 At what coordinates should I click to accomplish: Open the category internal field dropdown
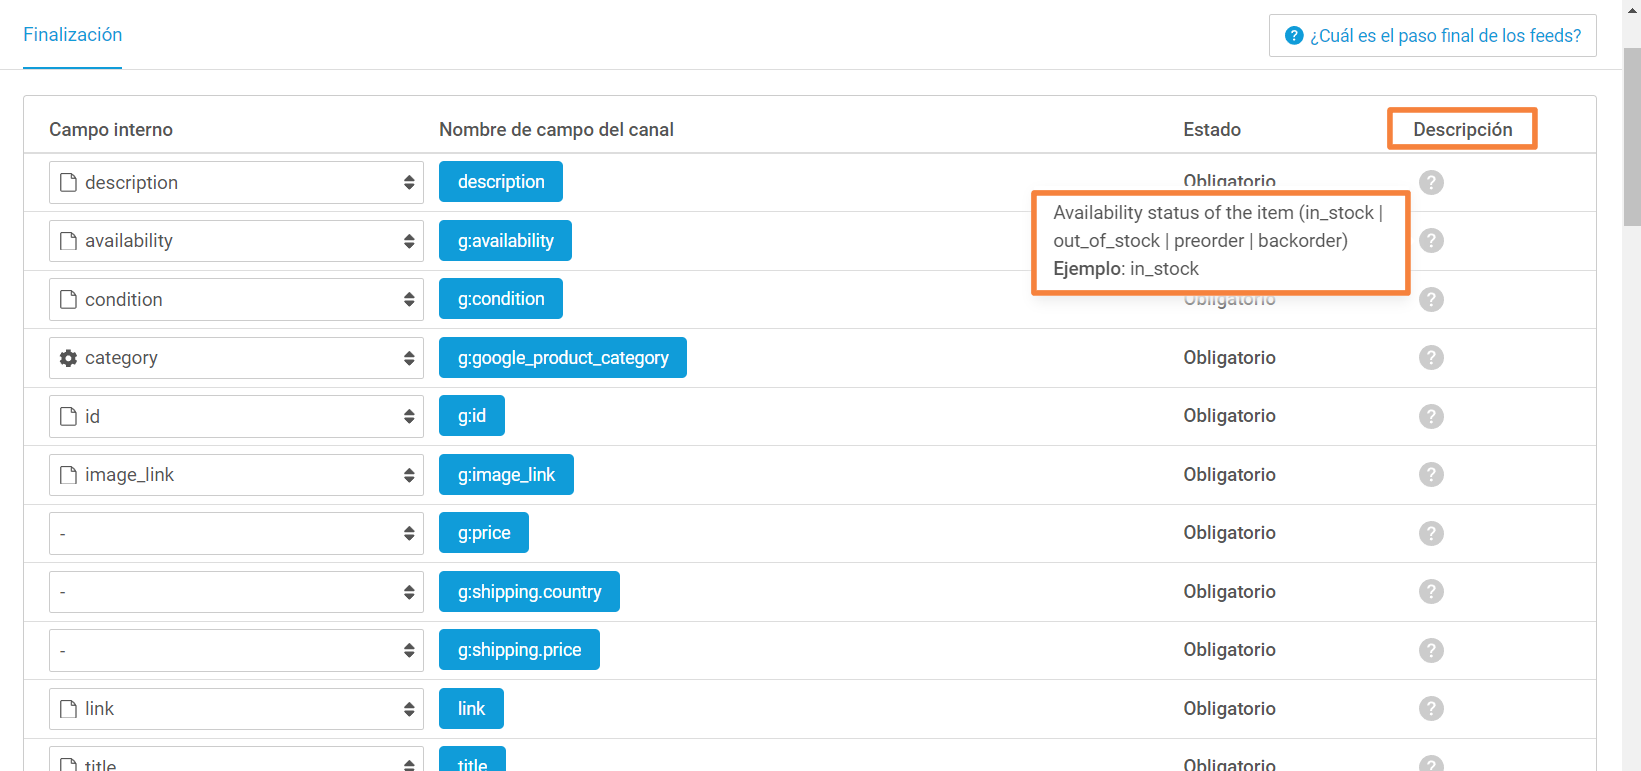pyautogui.click(x=236, y=358)
